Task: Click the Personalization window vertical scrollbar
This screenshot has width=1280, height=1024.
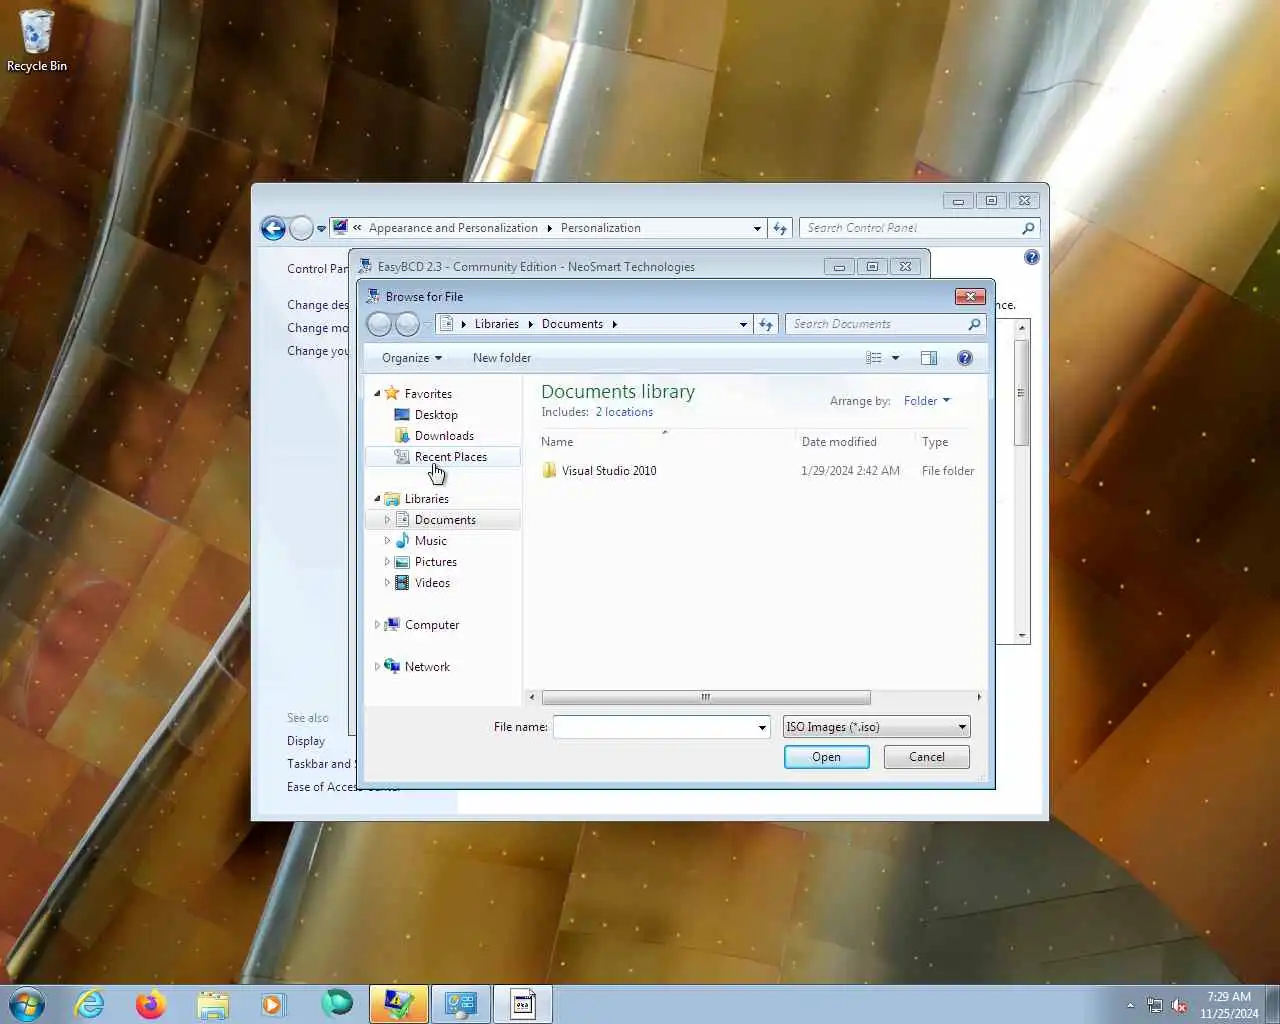Action: click(x=1022, y=392)
